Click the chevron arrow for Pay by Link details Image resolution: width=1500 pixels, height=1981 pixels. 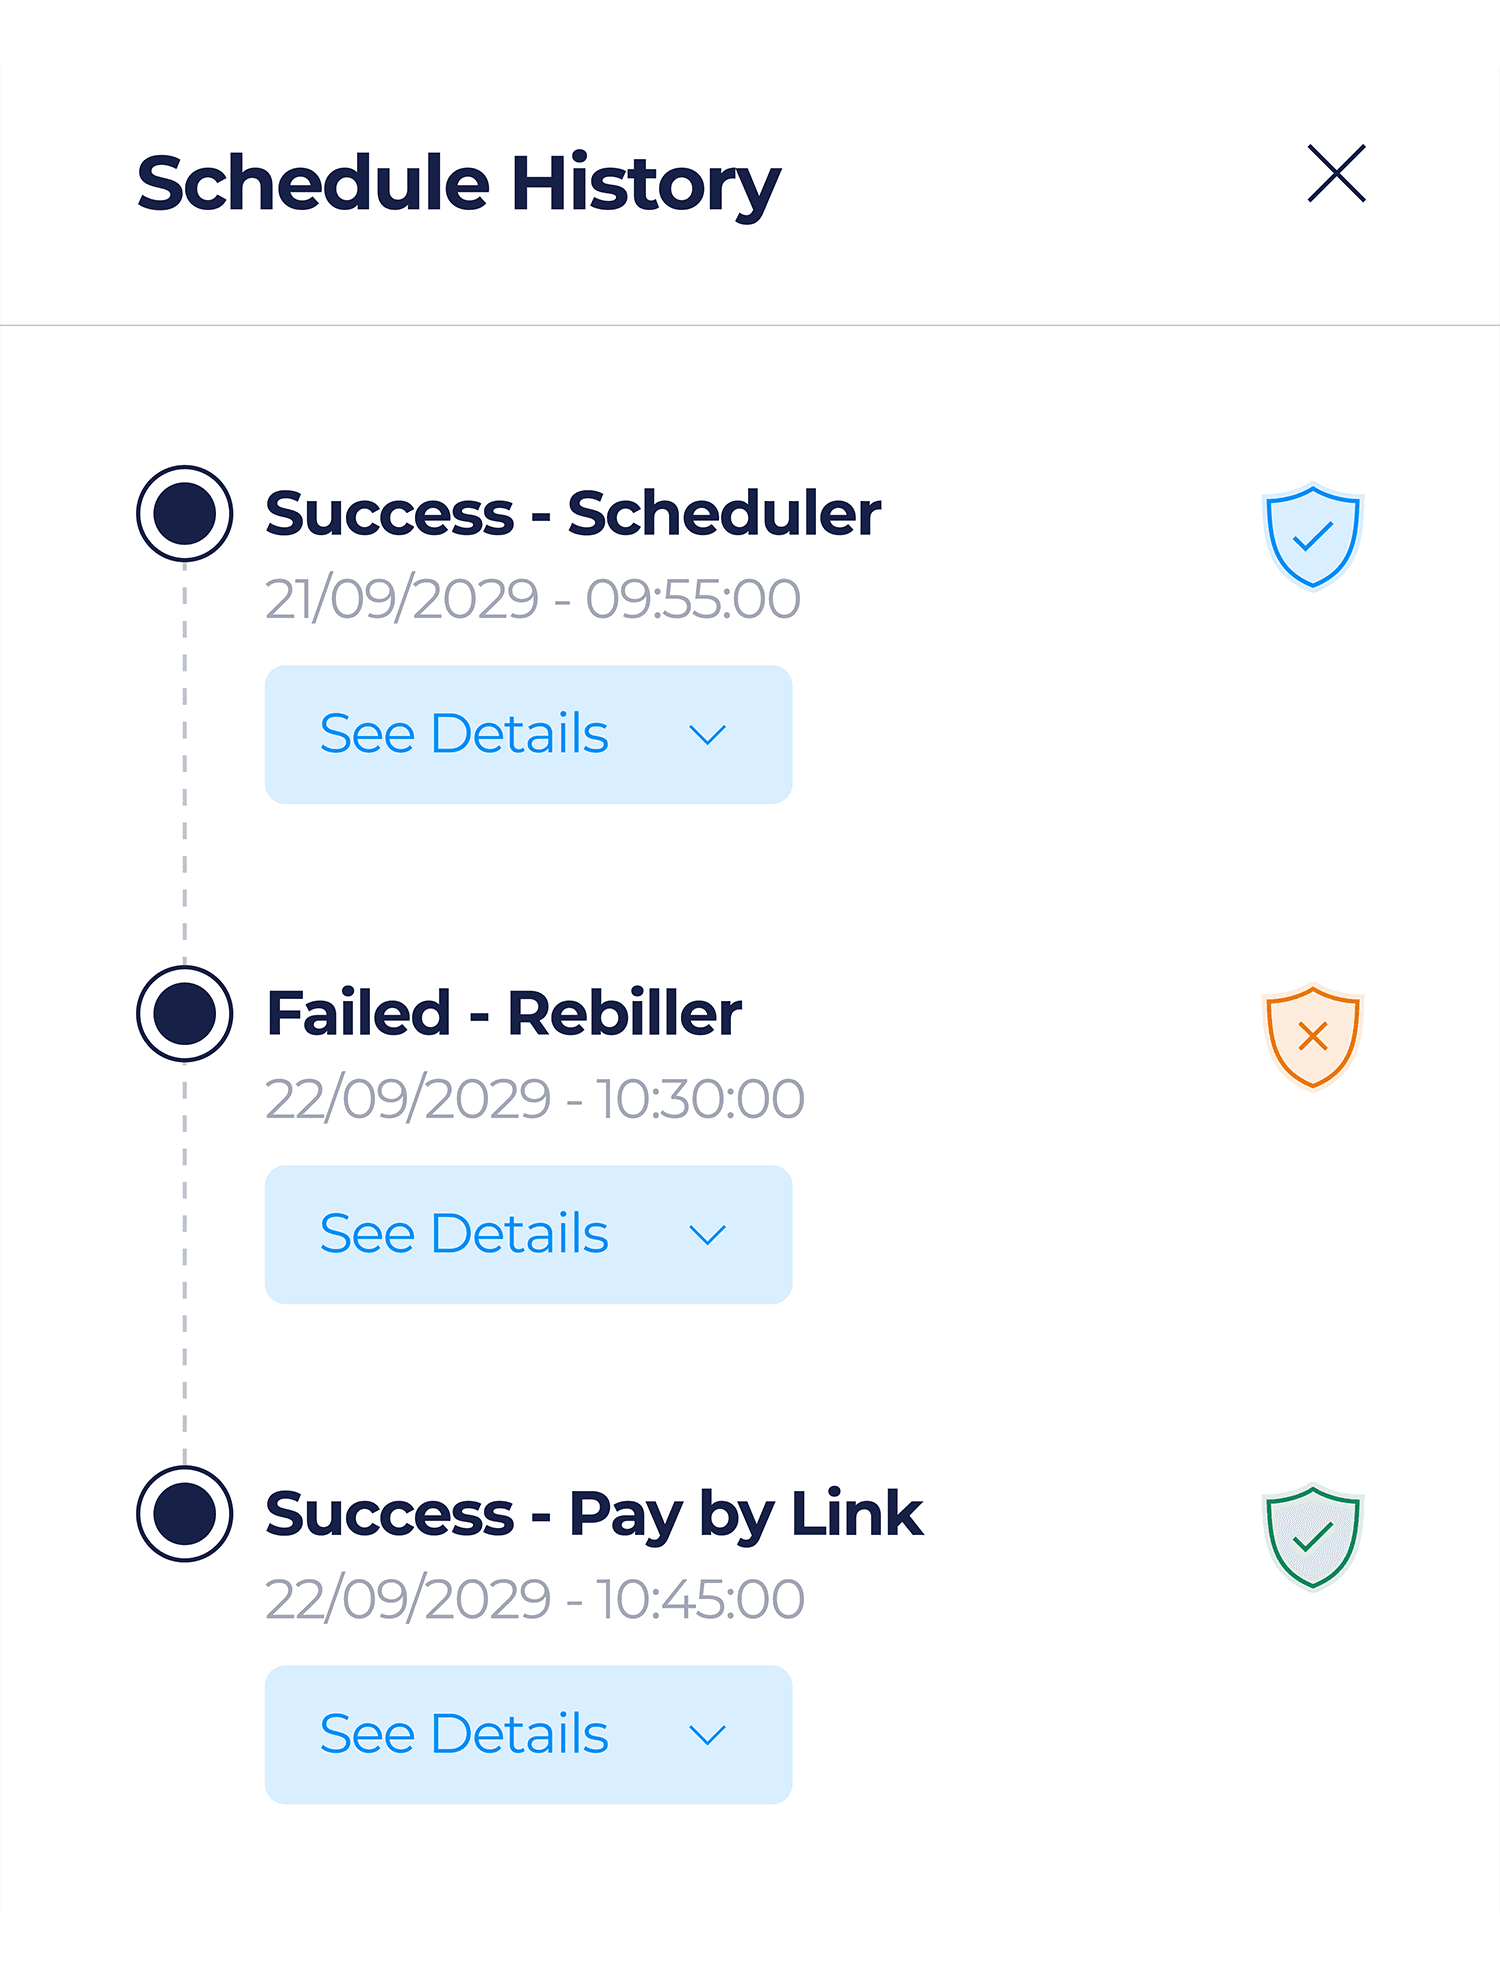coord(707,1735)
